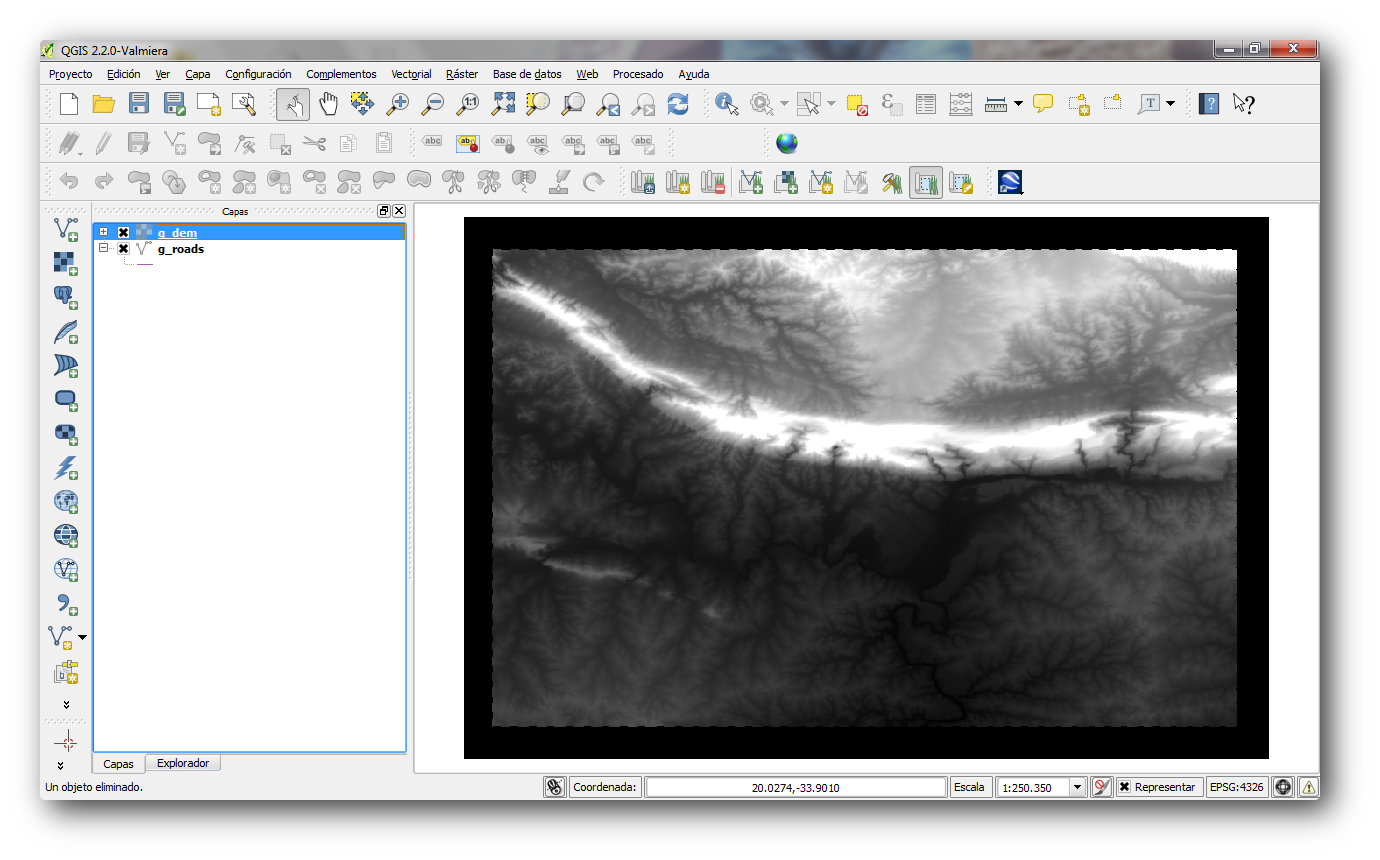Viewport: 1380px width, 860px height.
Task: Click the Google Earth plugin icon
Action: [1010, 182]
